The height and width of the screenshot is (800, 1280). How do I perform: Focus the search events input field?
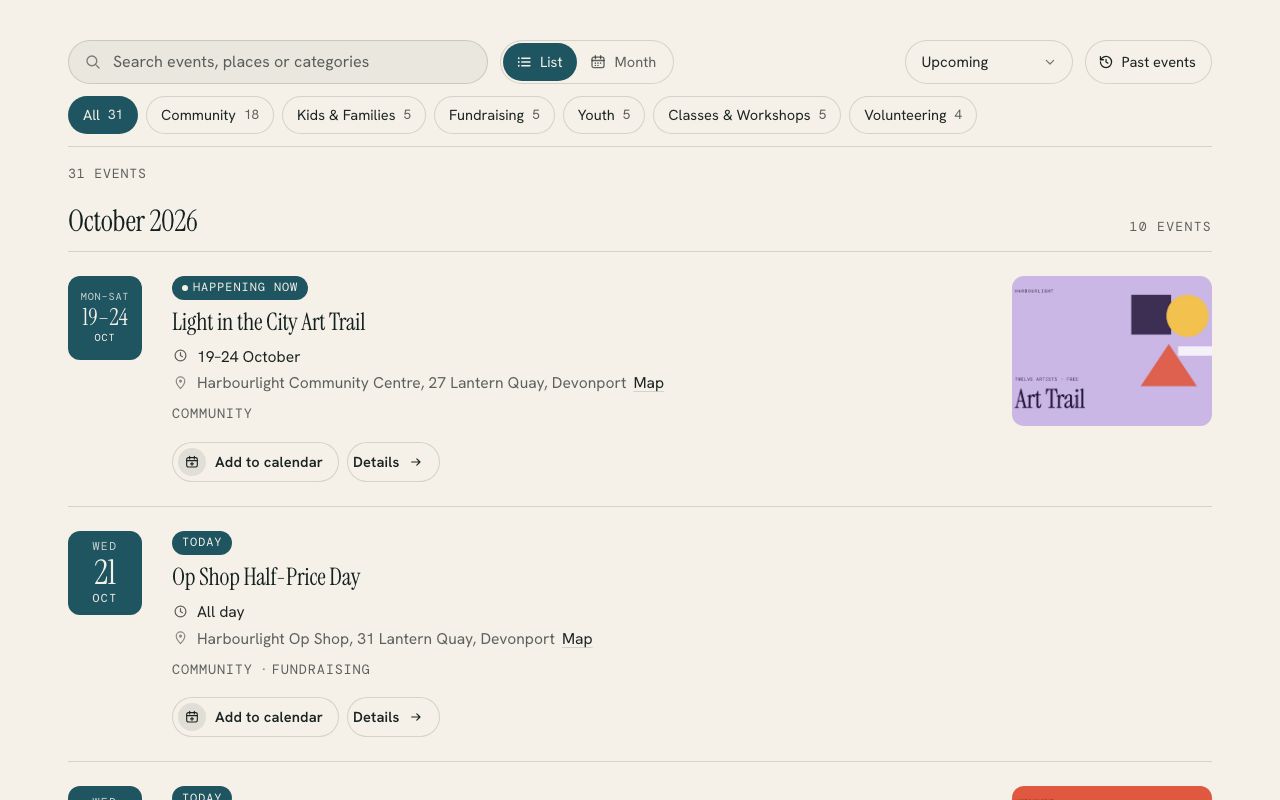tap(278, 62)
